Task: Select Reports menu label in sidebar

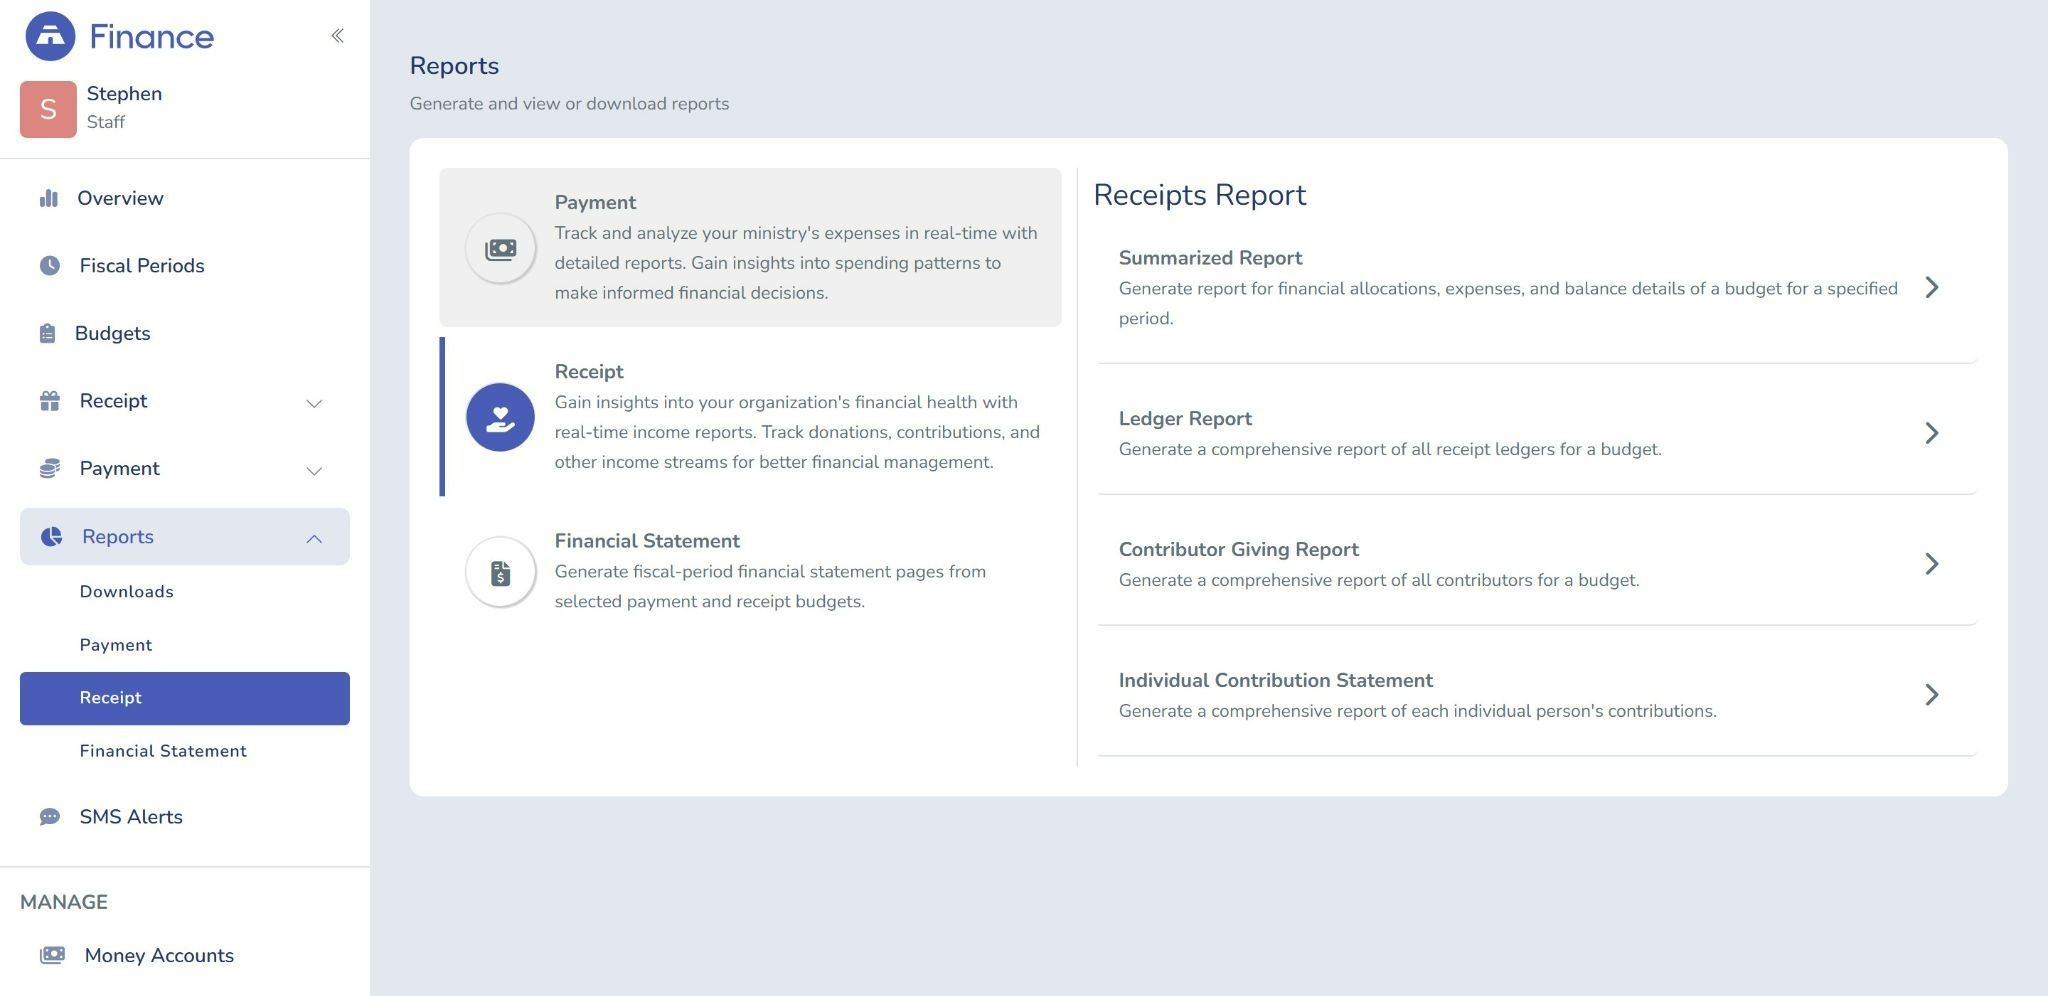Action: point(118,536)
